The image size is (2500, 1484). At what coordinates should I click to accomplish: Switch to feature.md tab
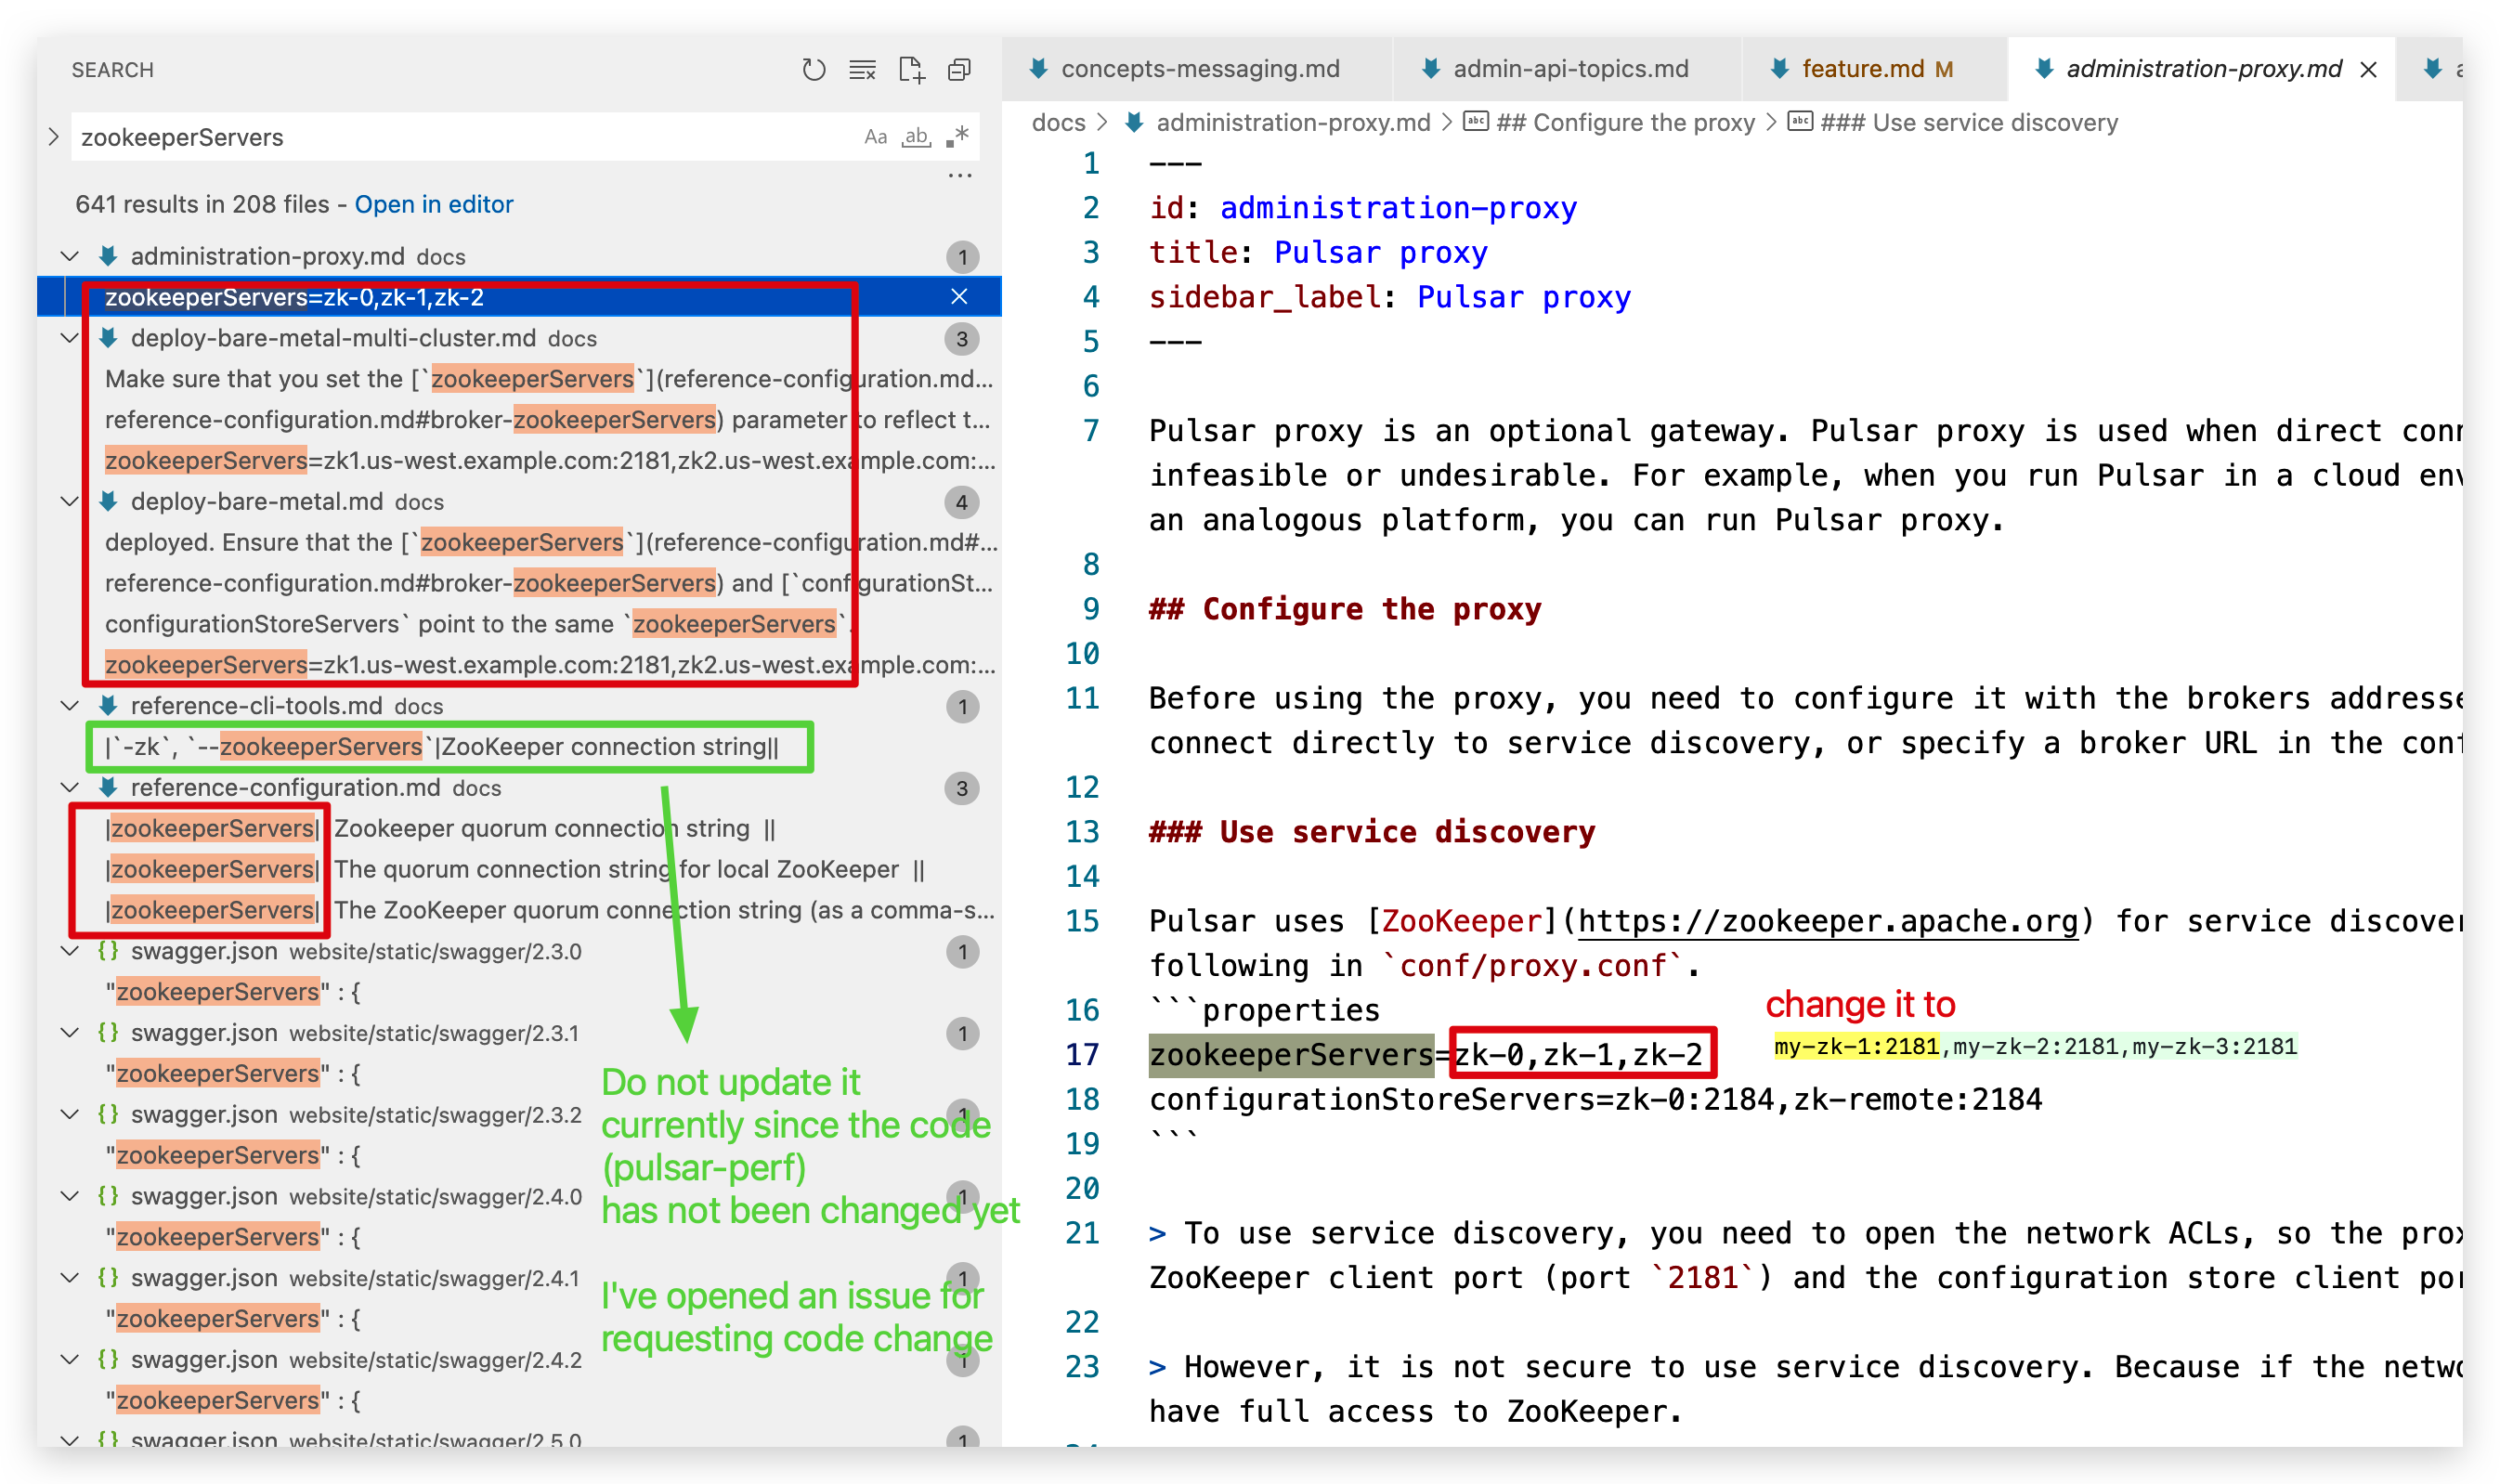click(1861, 69)
